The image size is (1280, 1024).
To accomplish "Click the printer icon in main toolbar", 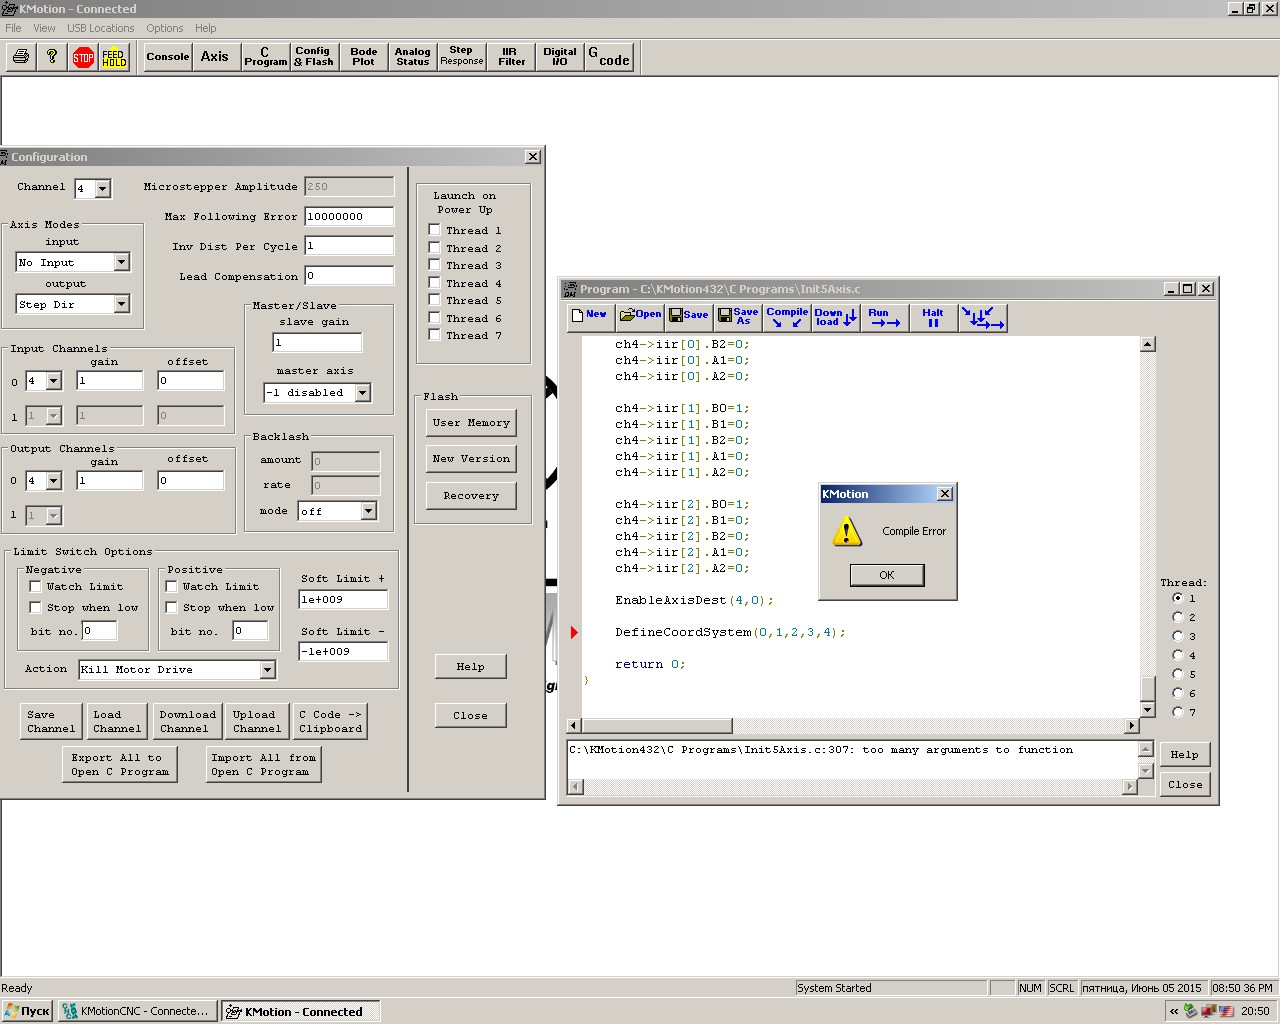I will (21, 57).
